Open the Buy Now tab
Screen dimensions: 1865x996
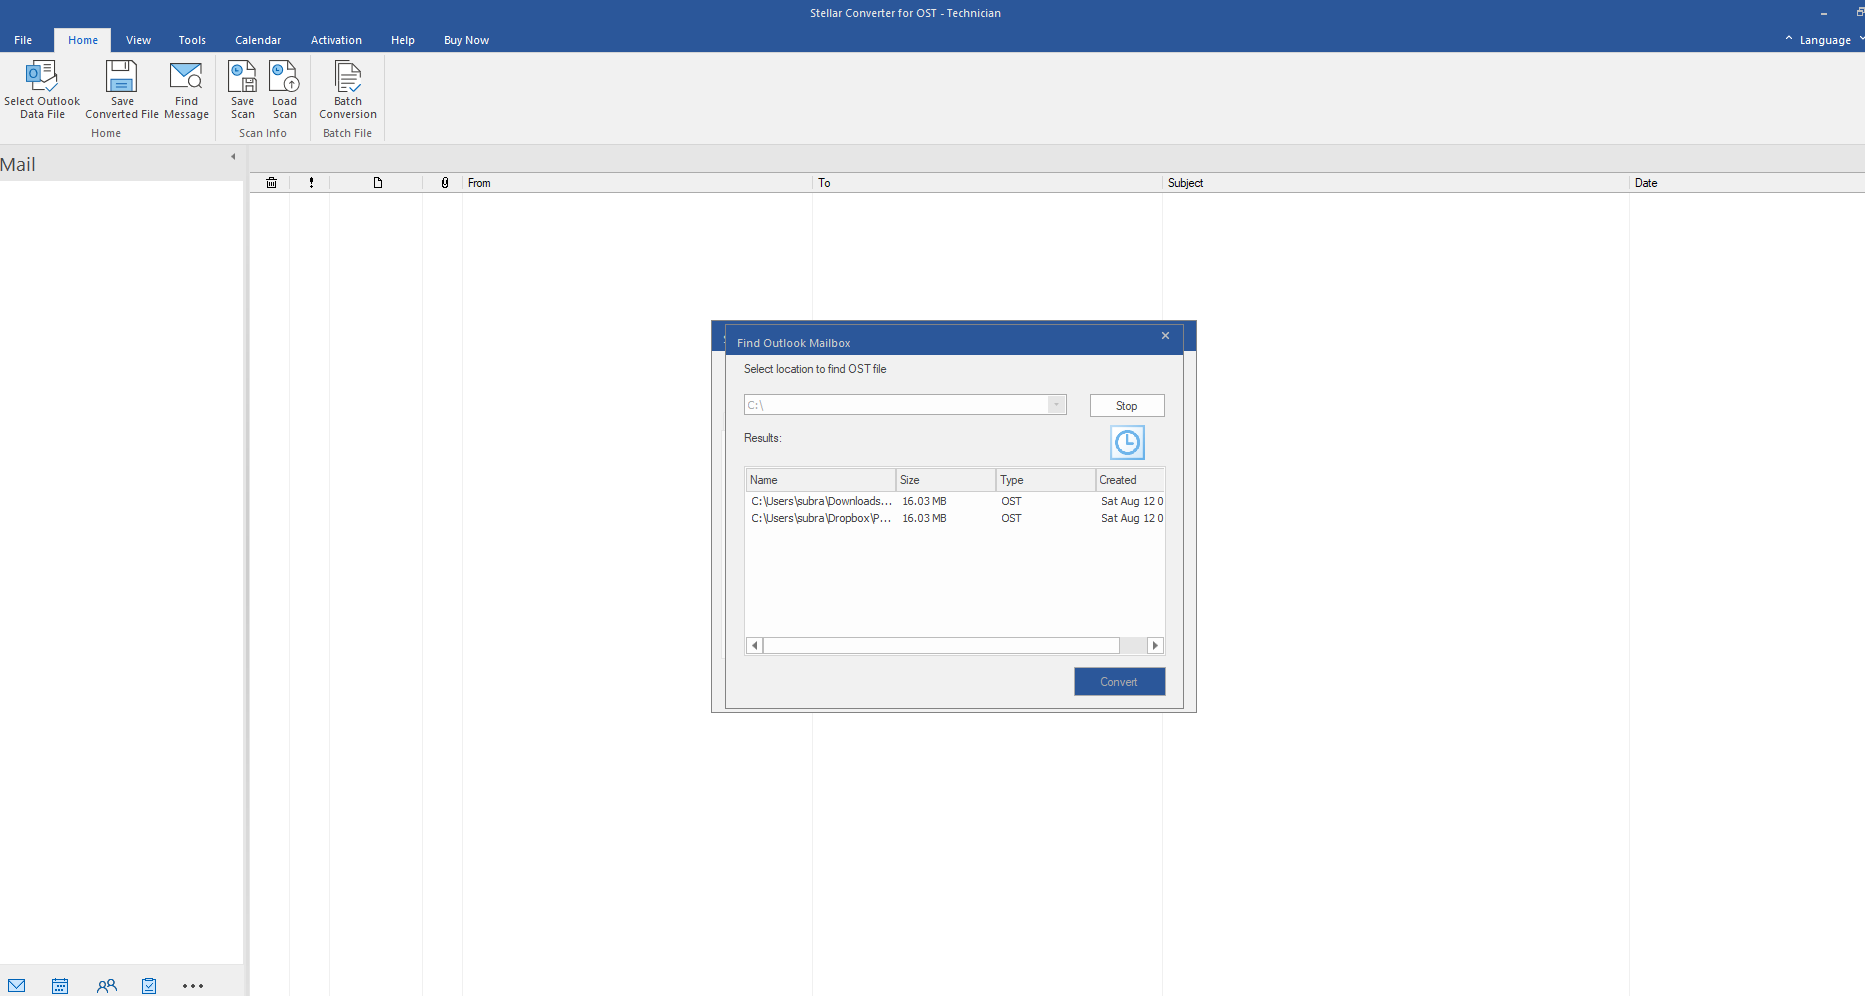coord(466,40)
